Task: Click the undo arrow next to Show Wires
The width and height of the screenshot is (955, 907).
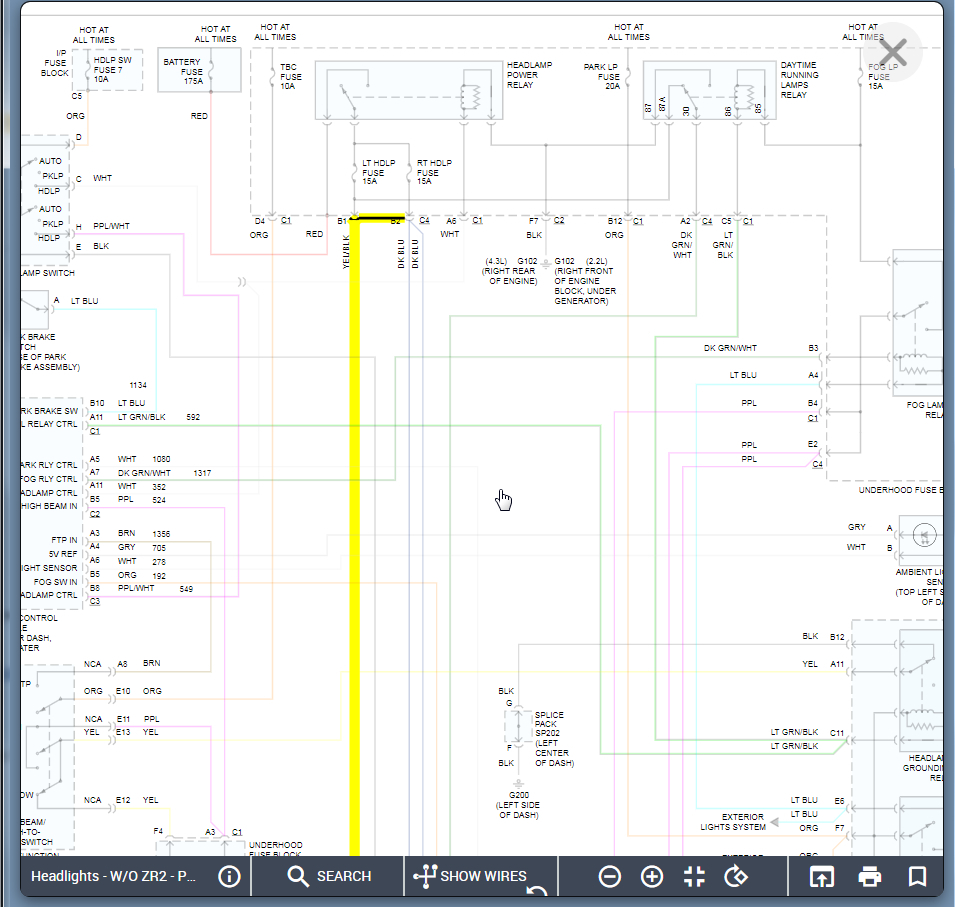Action: (x=537, y=892)
